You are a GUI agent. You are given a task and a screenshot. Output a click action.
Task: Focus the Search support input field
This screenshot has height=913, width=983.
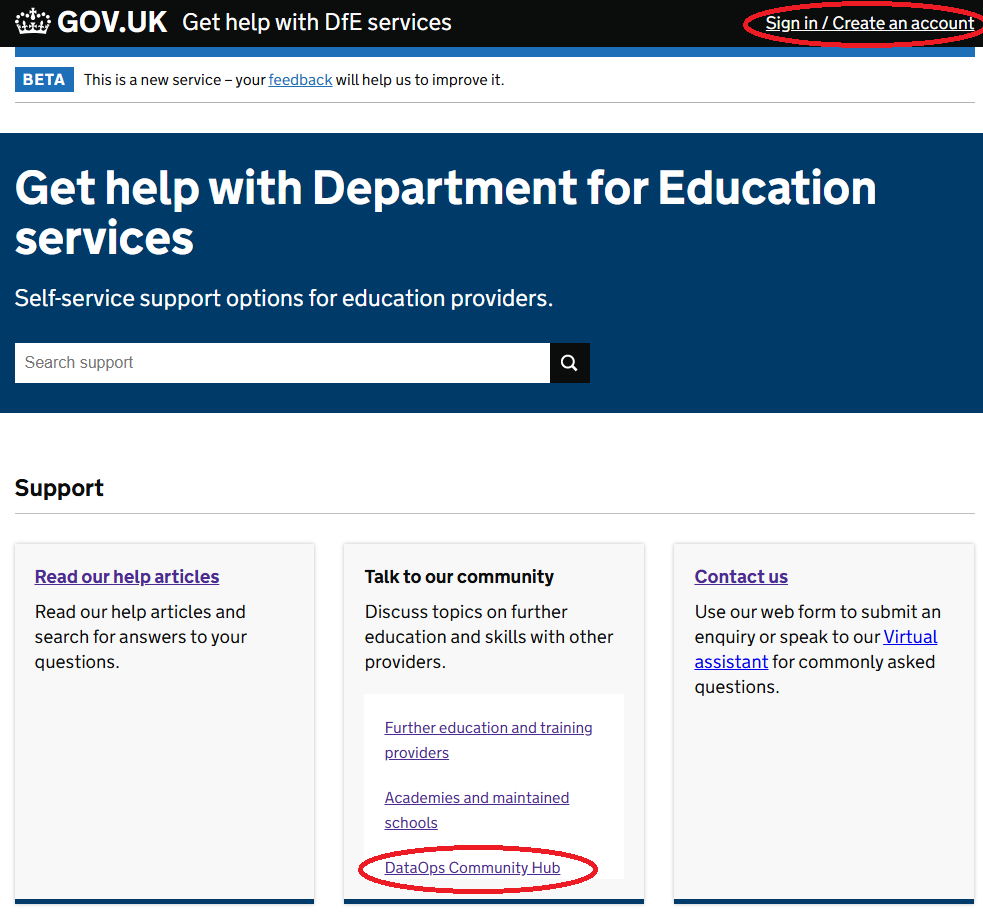283,363
